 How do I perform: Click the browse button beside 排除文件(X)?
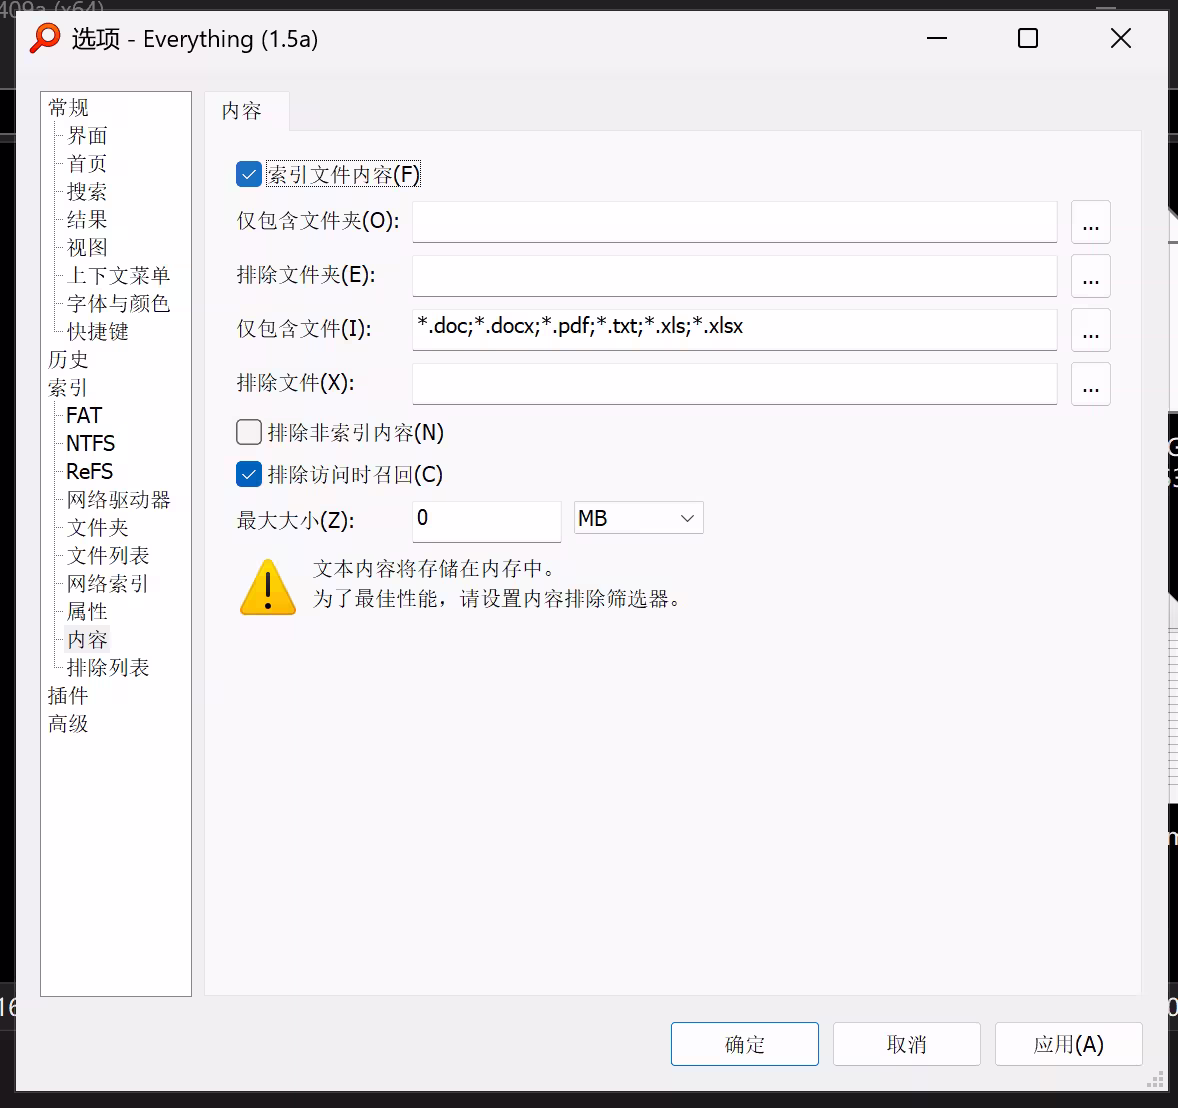pyautogui.click(x=1091, y=384)
